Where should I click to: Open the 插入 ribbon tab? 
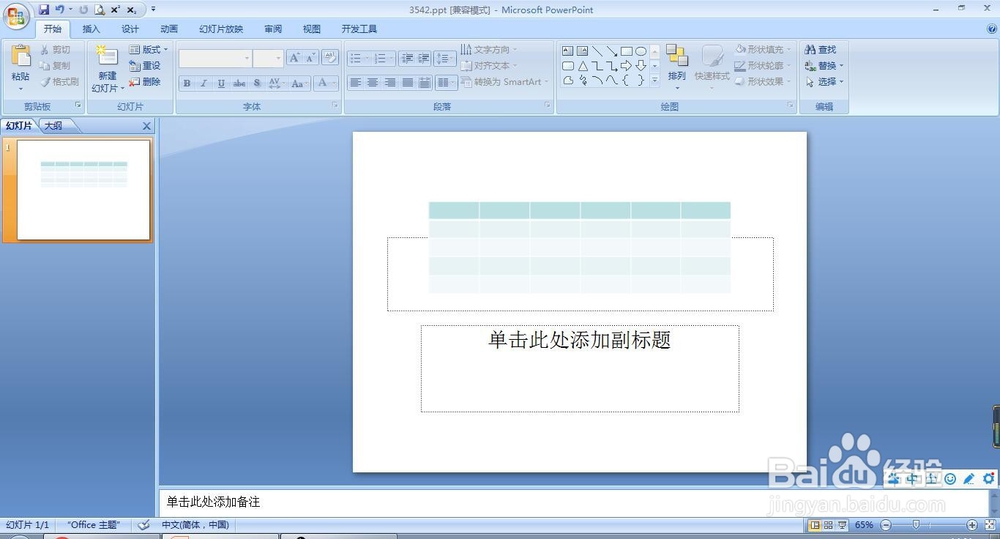[91, 29]
